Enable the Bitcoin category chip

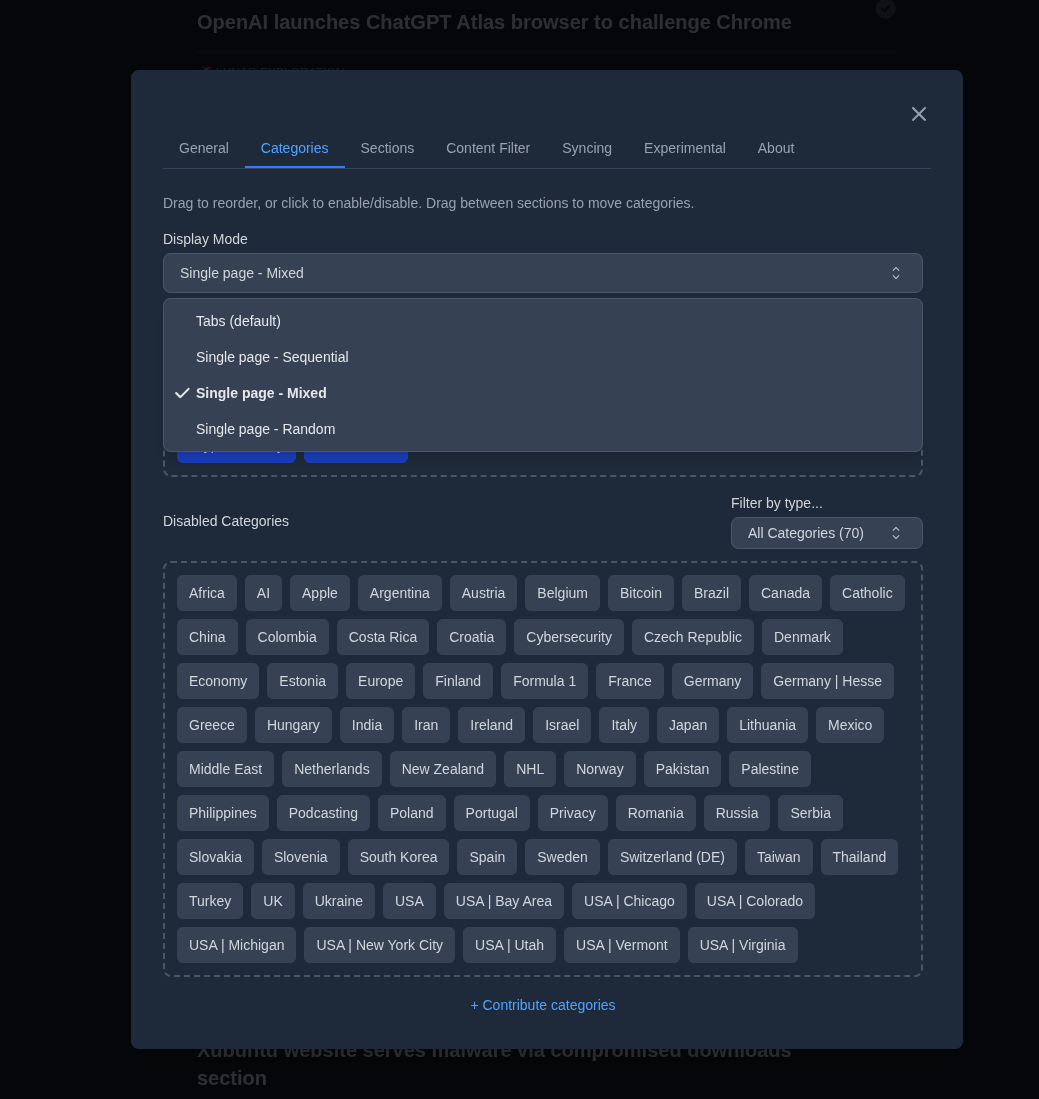[x=641, y=593]
